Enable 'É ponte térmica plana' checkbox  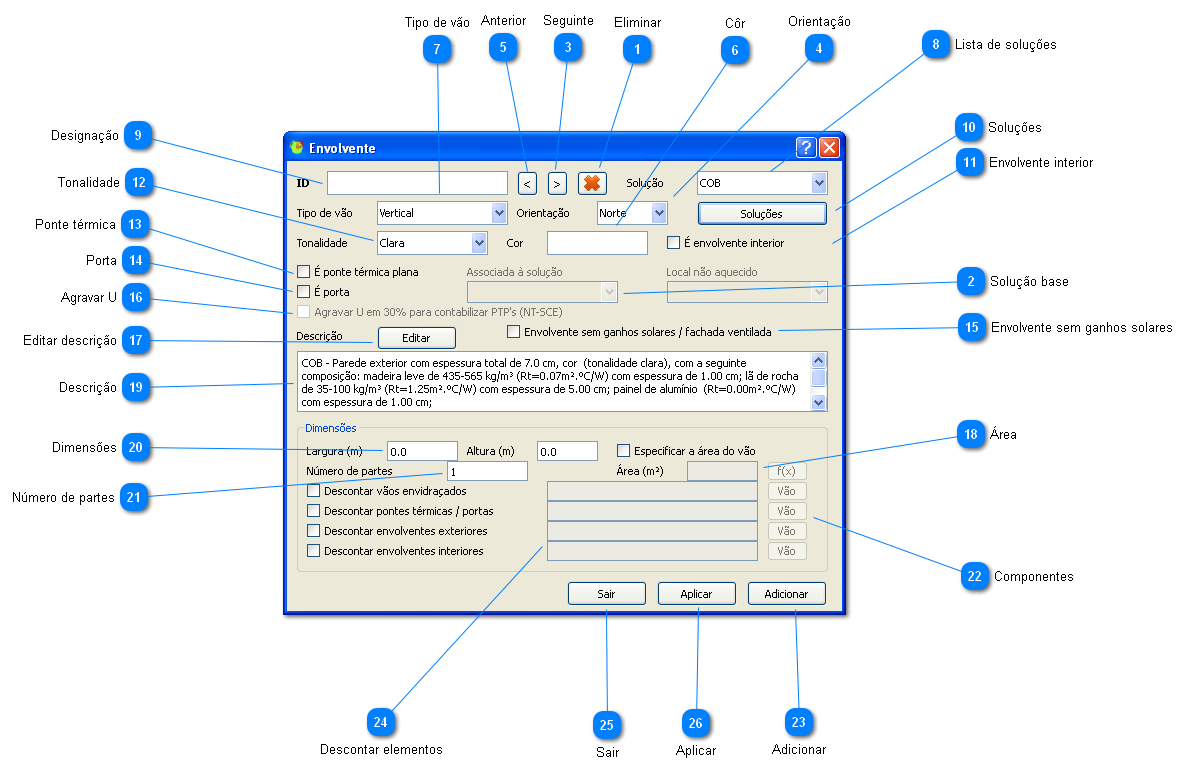pos(304,271)
